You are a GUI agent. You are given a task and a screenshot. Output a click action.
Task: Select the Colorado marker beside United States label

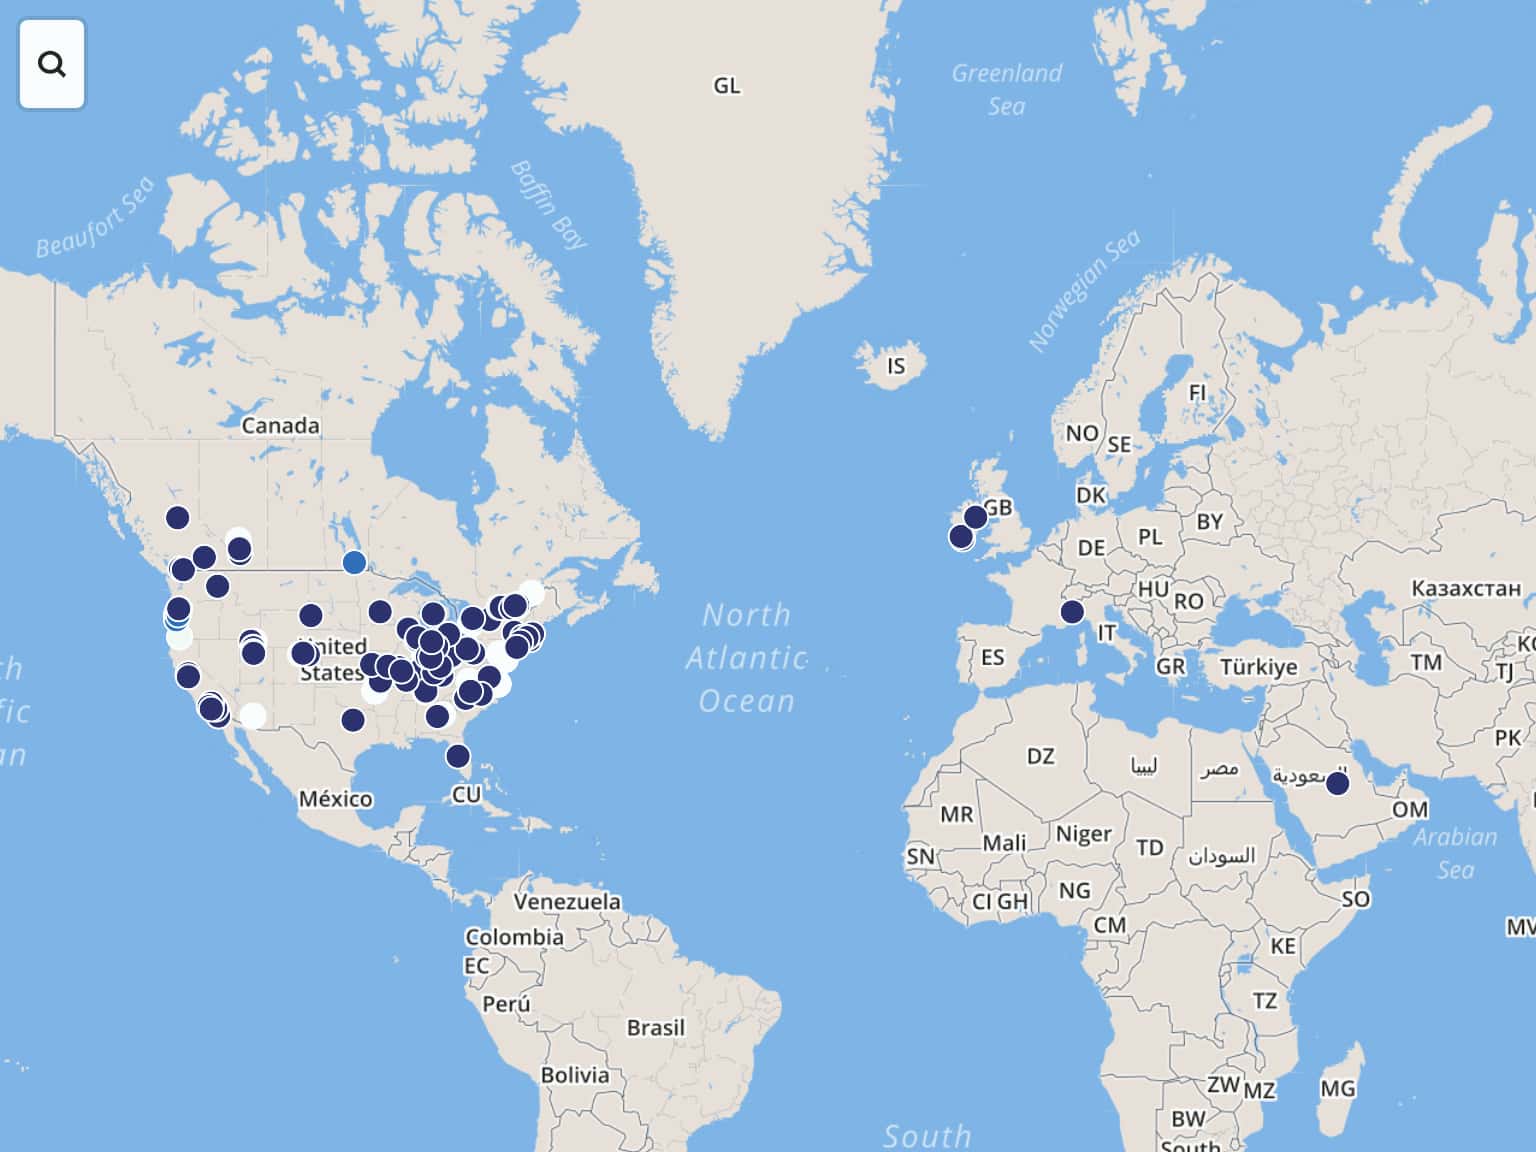tap(303, 654)
